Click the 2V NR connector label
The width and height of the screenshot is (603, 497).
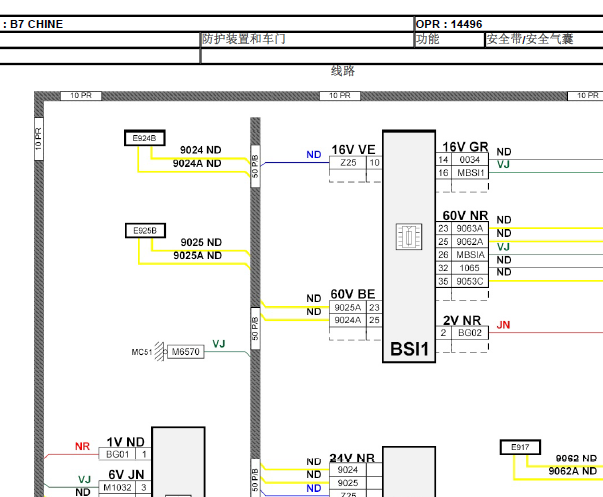click(x=462, y=320)
